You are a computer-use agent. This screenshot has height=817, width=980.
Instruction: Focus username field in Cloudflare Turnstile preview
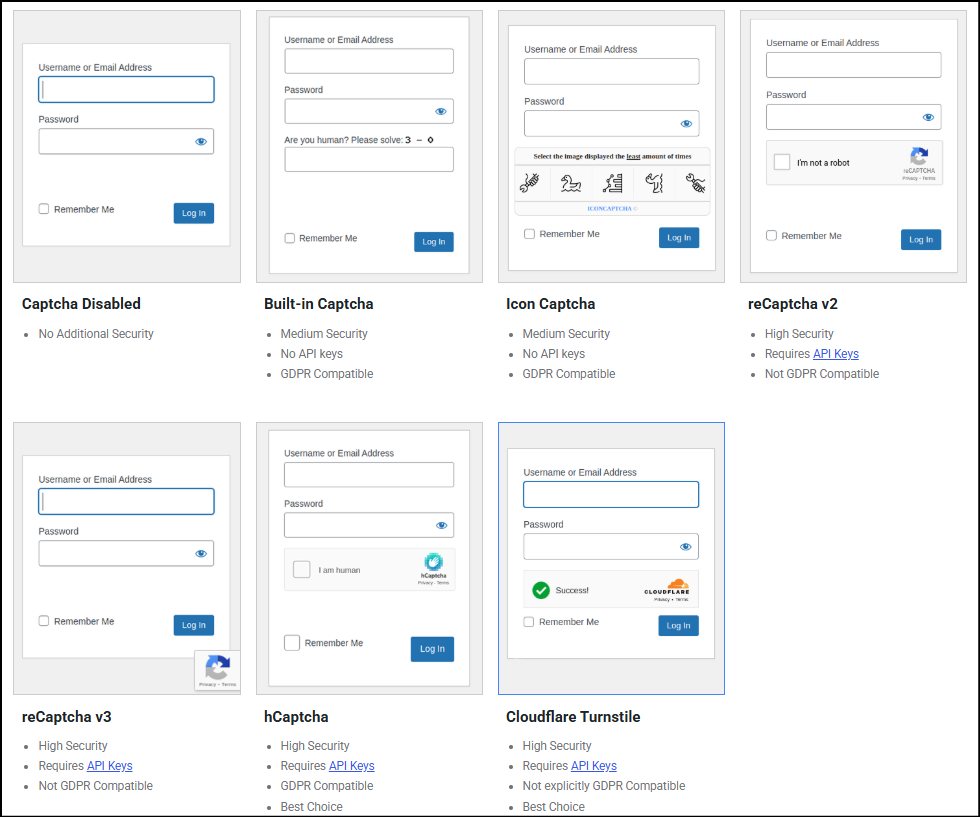pos(611,494)
